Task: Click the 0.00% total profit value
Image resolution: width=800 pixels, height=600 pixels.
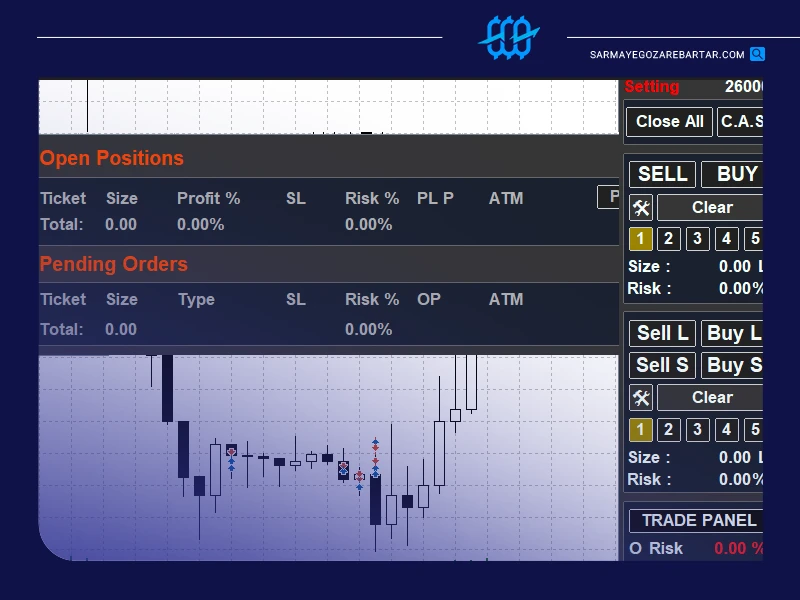Action: point(201,224)
